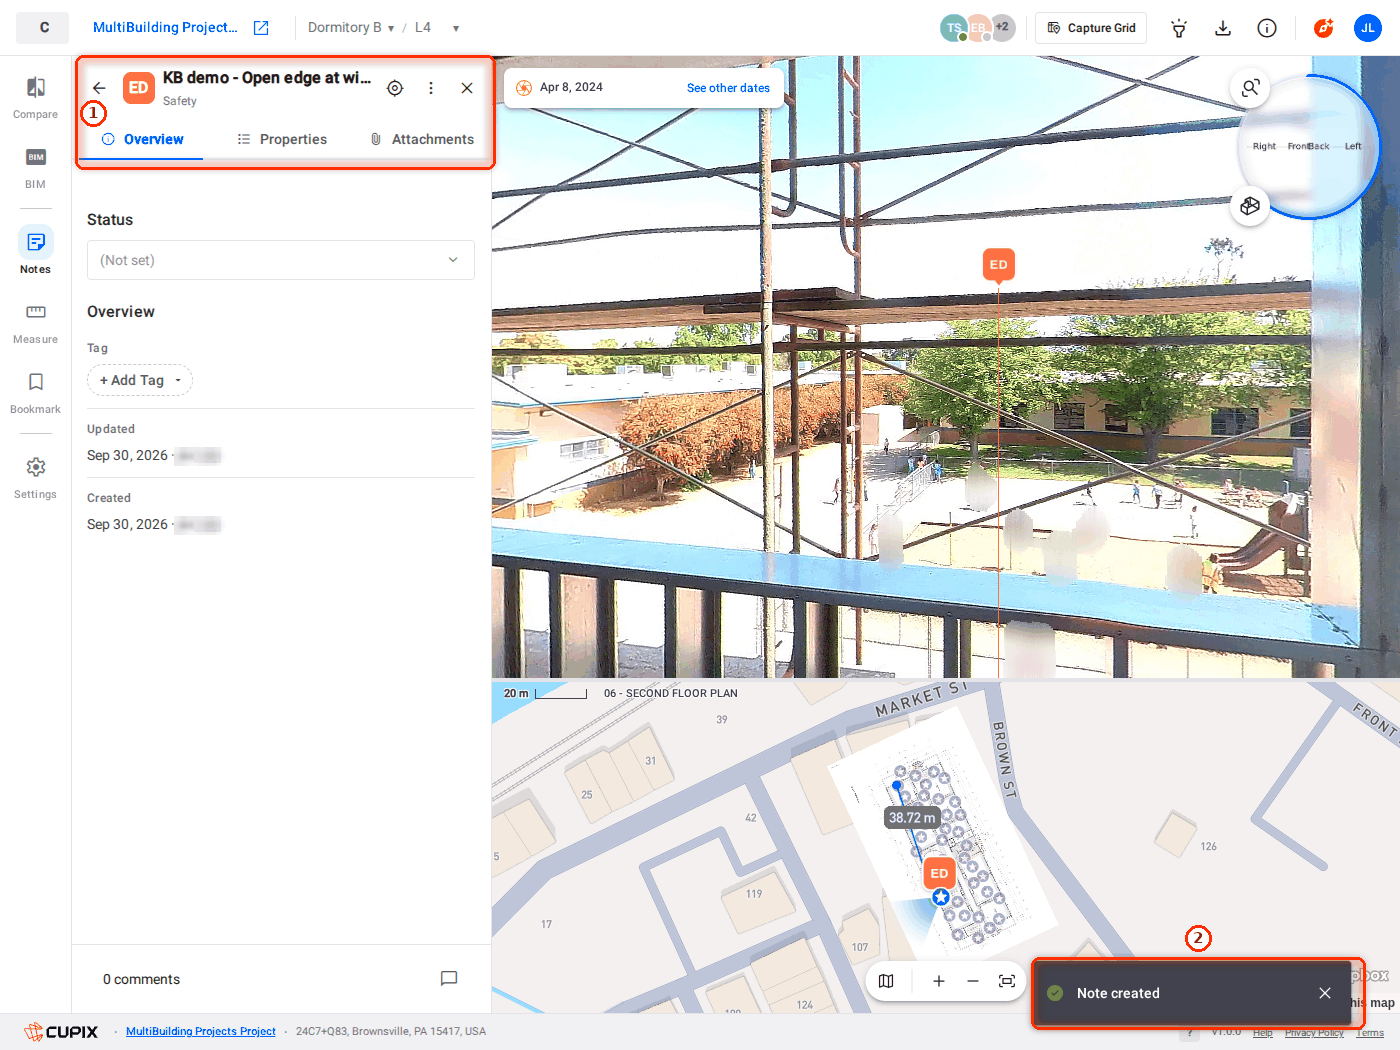The height and width of the screenshot is (1050, 1400).
Task: Open the MultiBuilding Project title link
Action: tap(165, 28)
